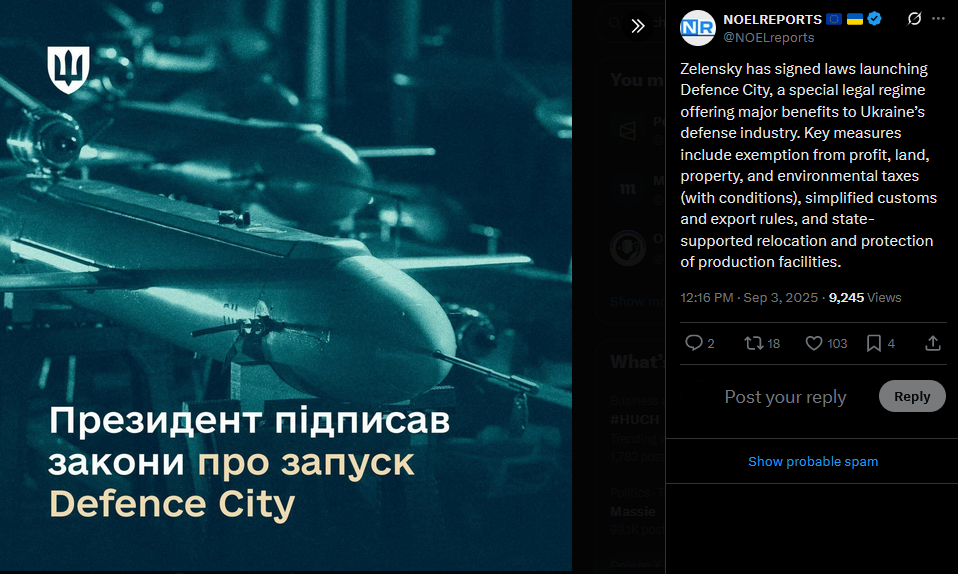
Task: Click the Ukrainian headline text on image
Action: tap(249, 462)
